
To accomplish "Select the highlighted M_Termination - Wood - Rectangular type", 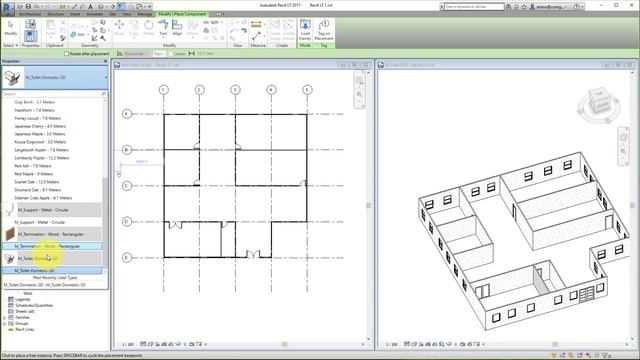I will click(x=52, y=247).
